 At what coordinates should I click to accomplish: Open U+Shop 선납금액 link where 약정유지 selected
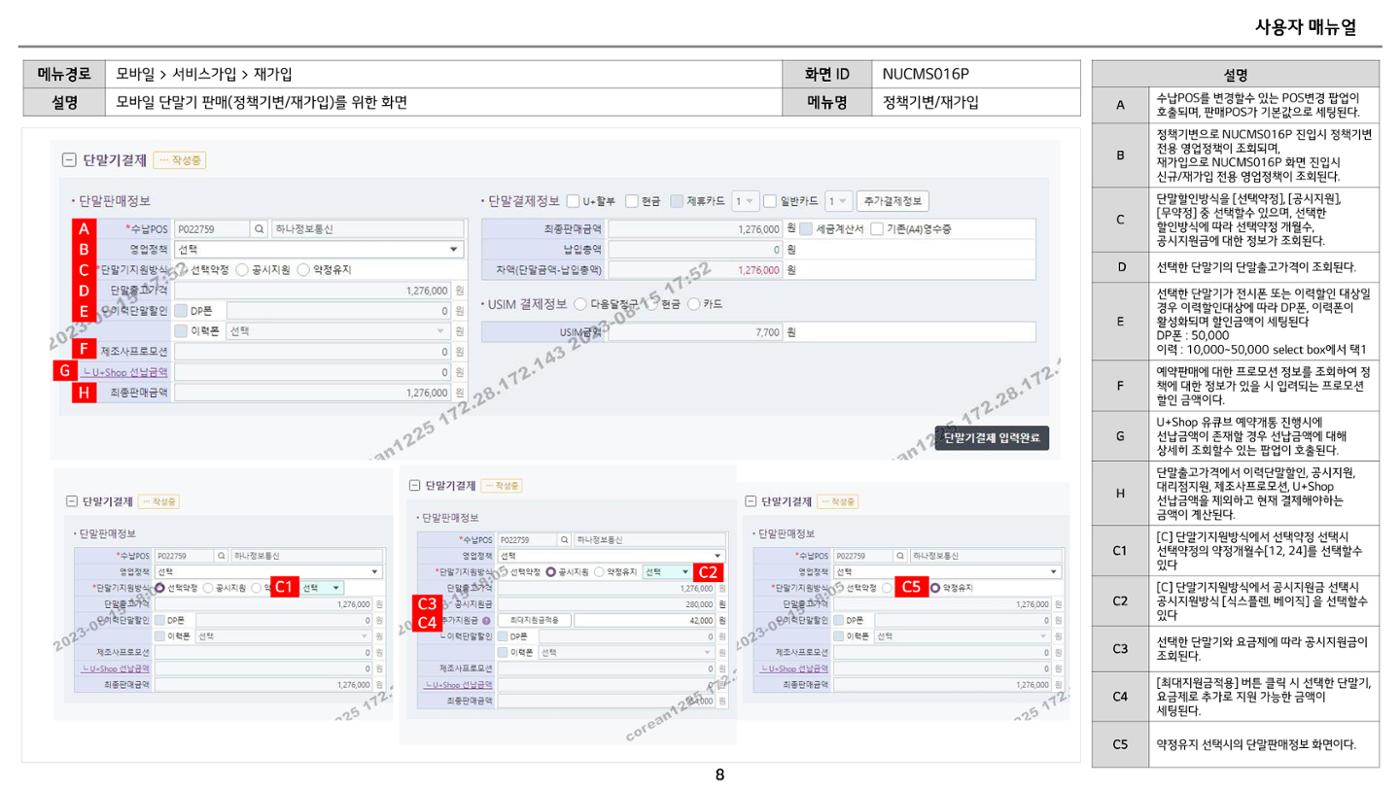click(795, 668)
